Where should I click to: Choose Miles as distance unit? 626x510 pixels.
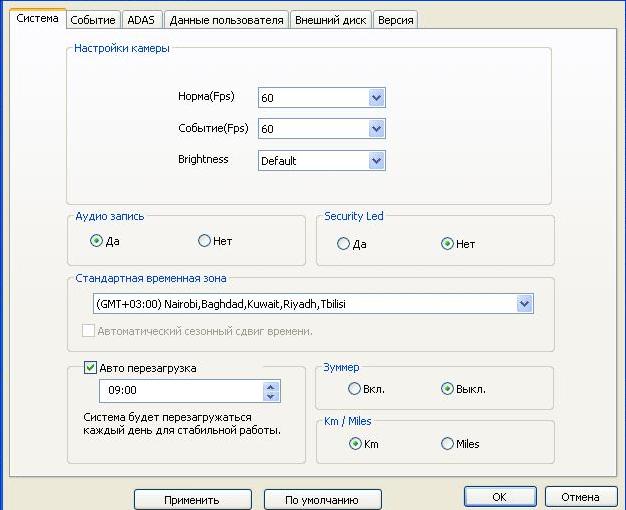[447, 444]
